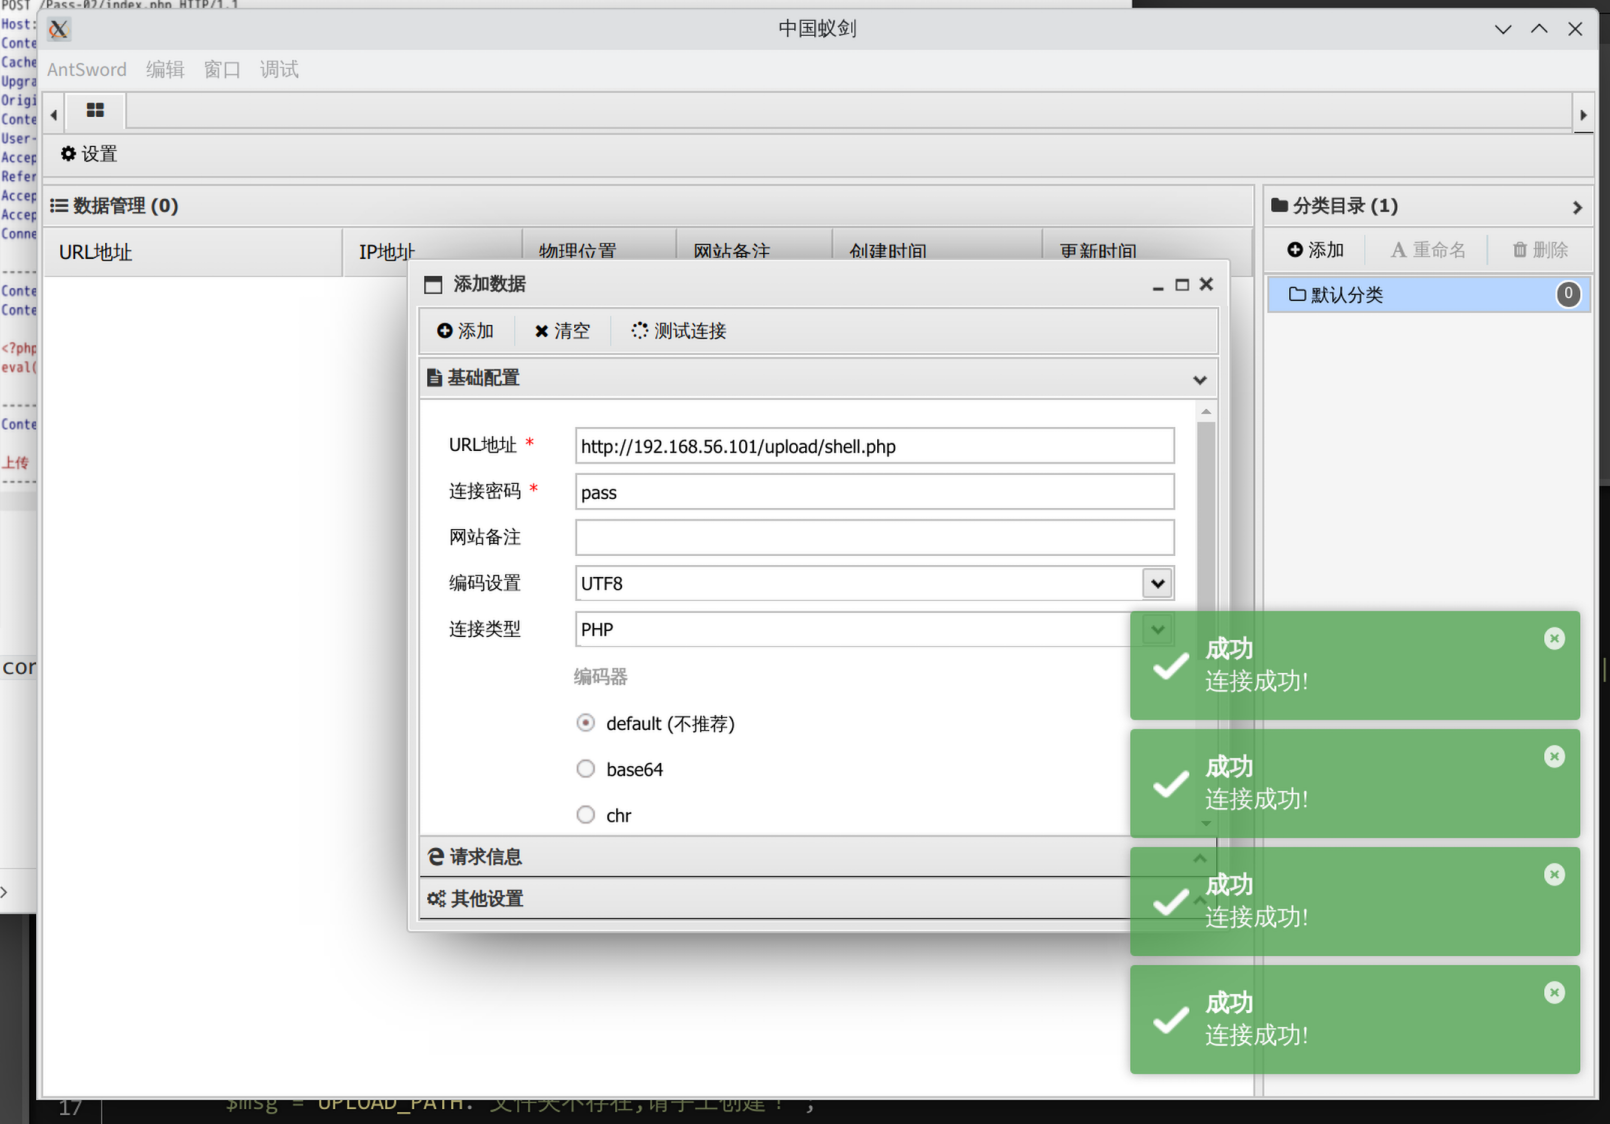The width and height of the screenshot is (1610, 1124).
Task: Select the default (不推荐) encoder radio
Action: pyautogui.click(x=586, y=722)
